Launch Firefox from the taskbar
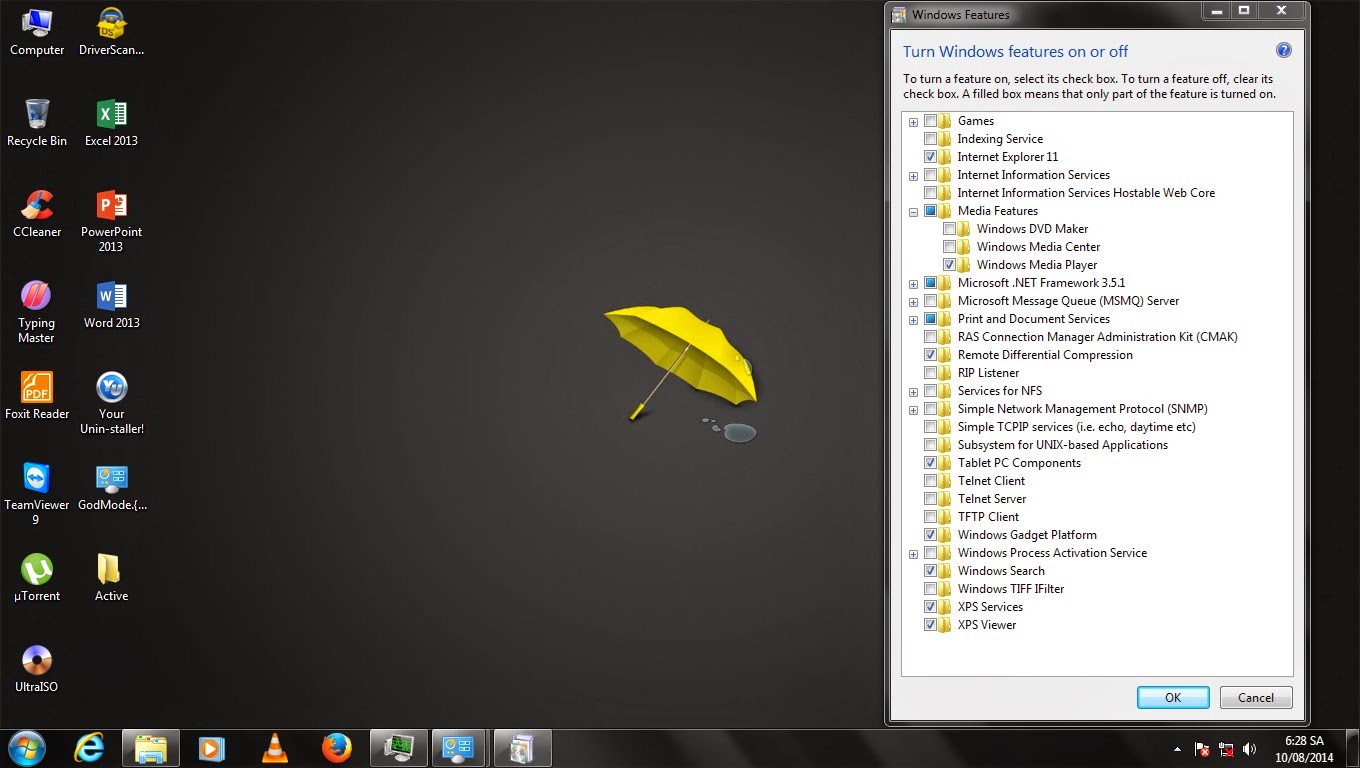This screenshot has height=768, width=1360. 337,748
